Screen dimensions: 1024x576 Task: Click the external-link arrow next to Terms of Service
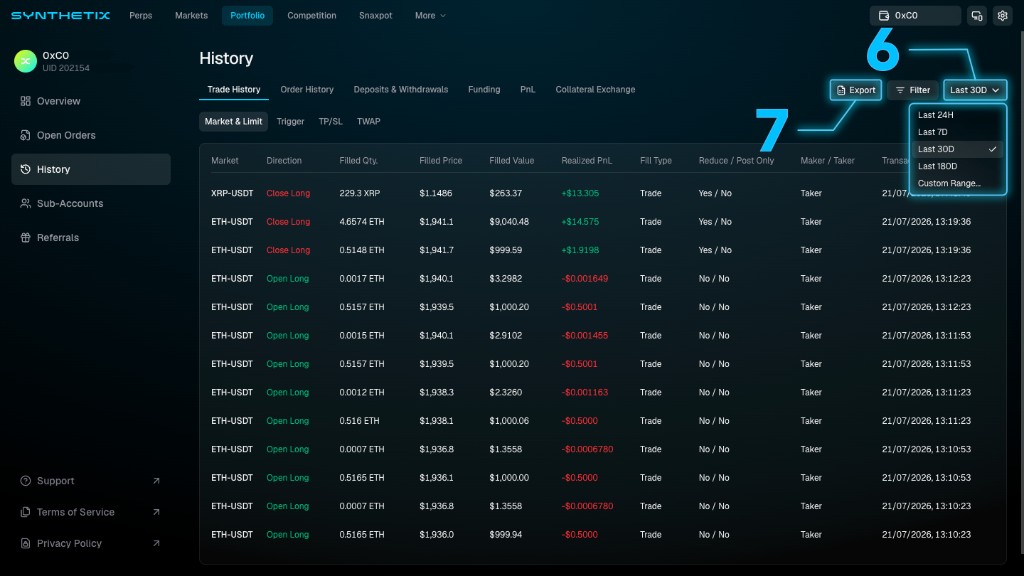tap(156, 512)
